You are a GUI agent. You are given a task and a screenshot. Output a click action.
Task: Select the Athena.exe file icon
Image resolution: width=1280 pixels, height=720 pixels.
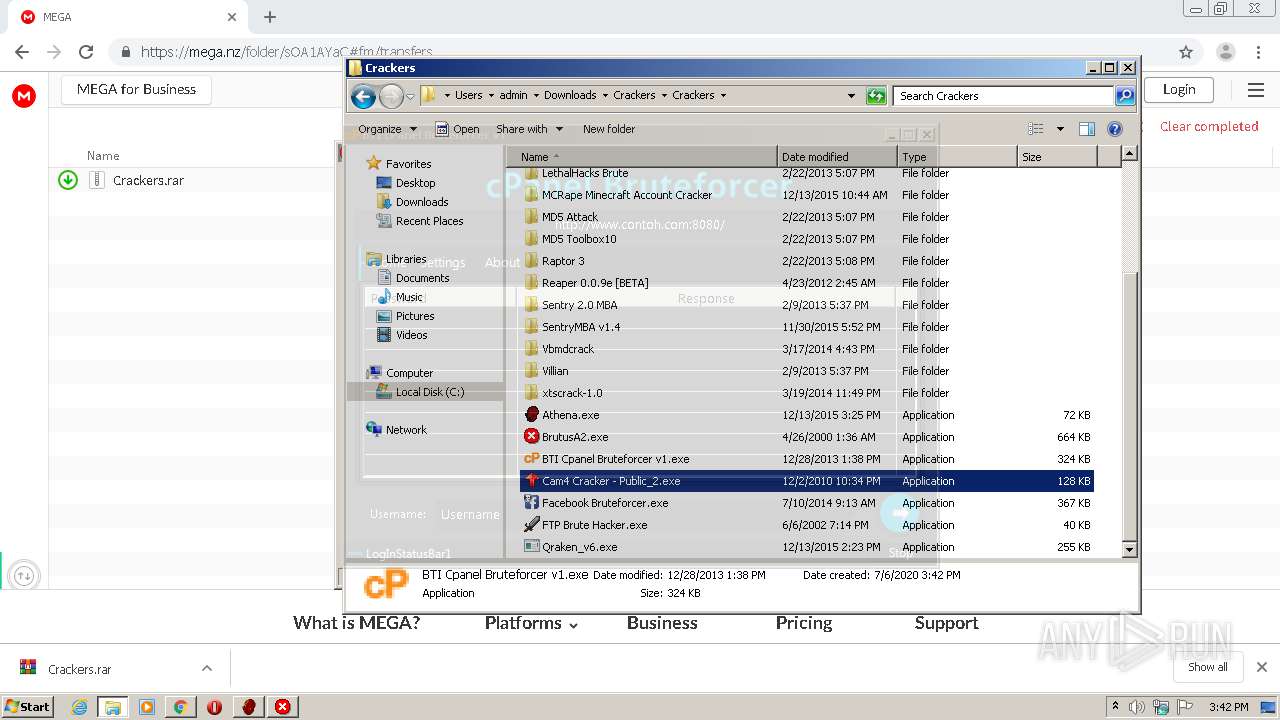[532, 415]
